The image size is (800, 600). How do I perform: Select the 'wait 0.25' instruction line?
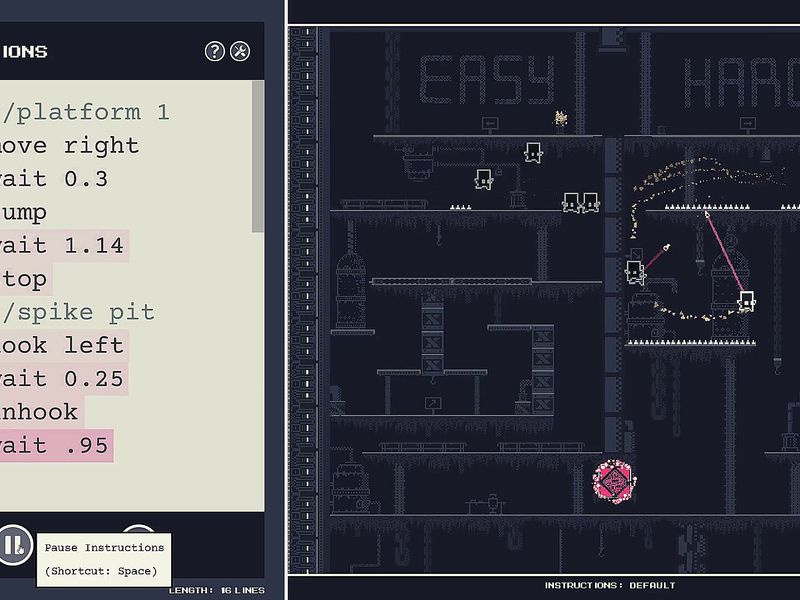pos(64,379)
